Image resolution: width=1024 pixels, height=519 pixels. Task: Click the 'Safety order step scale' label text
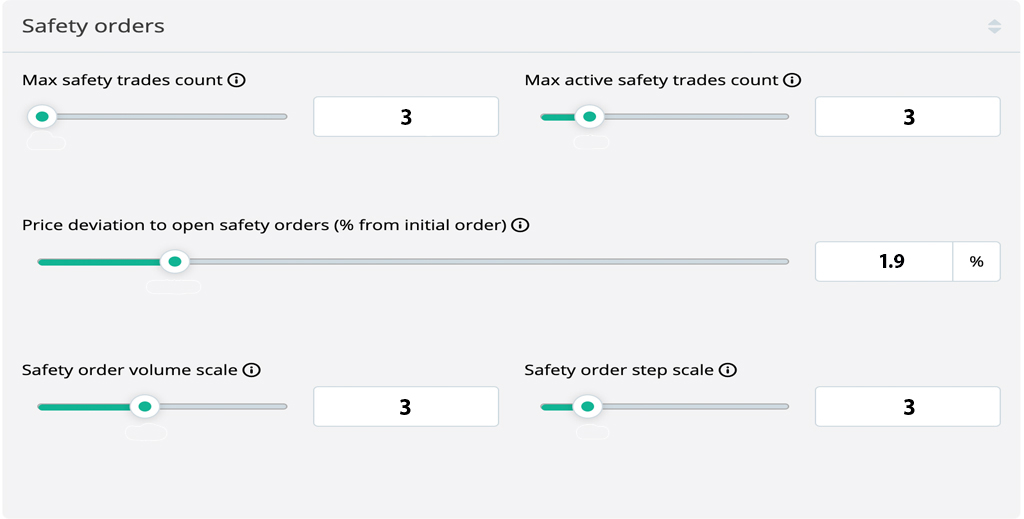pos(619,370)
